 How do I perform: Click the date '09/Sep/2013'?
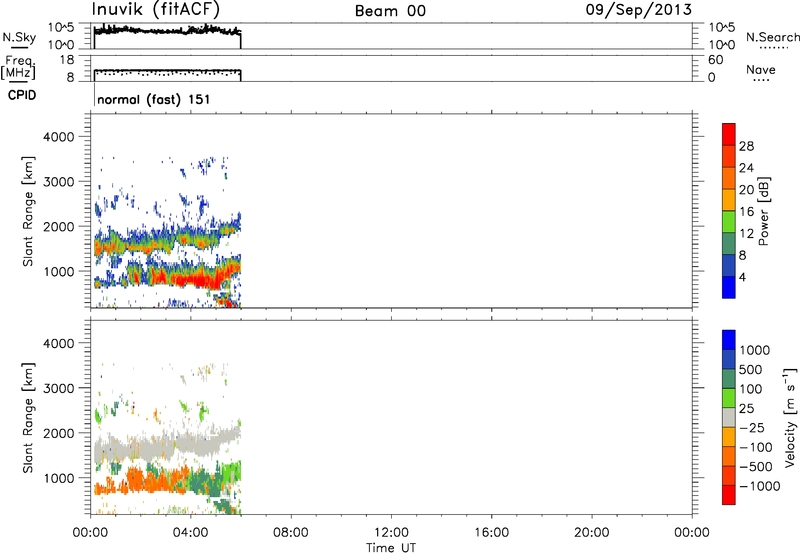click(639, 9)
